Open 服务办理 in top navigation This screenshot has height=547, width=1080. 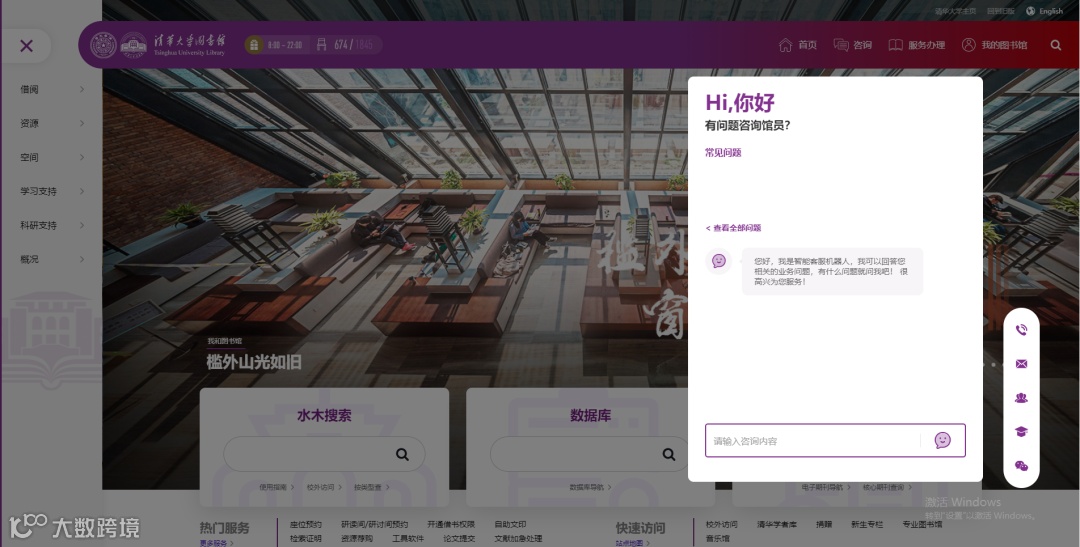coord(926,45)
